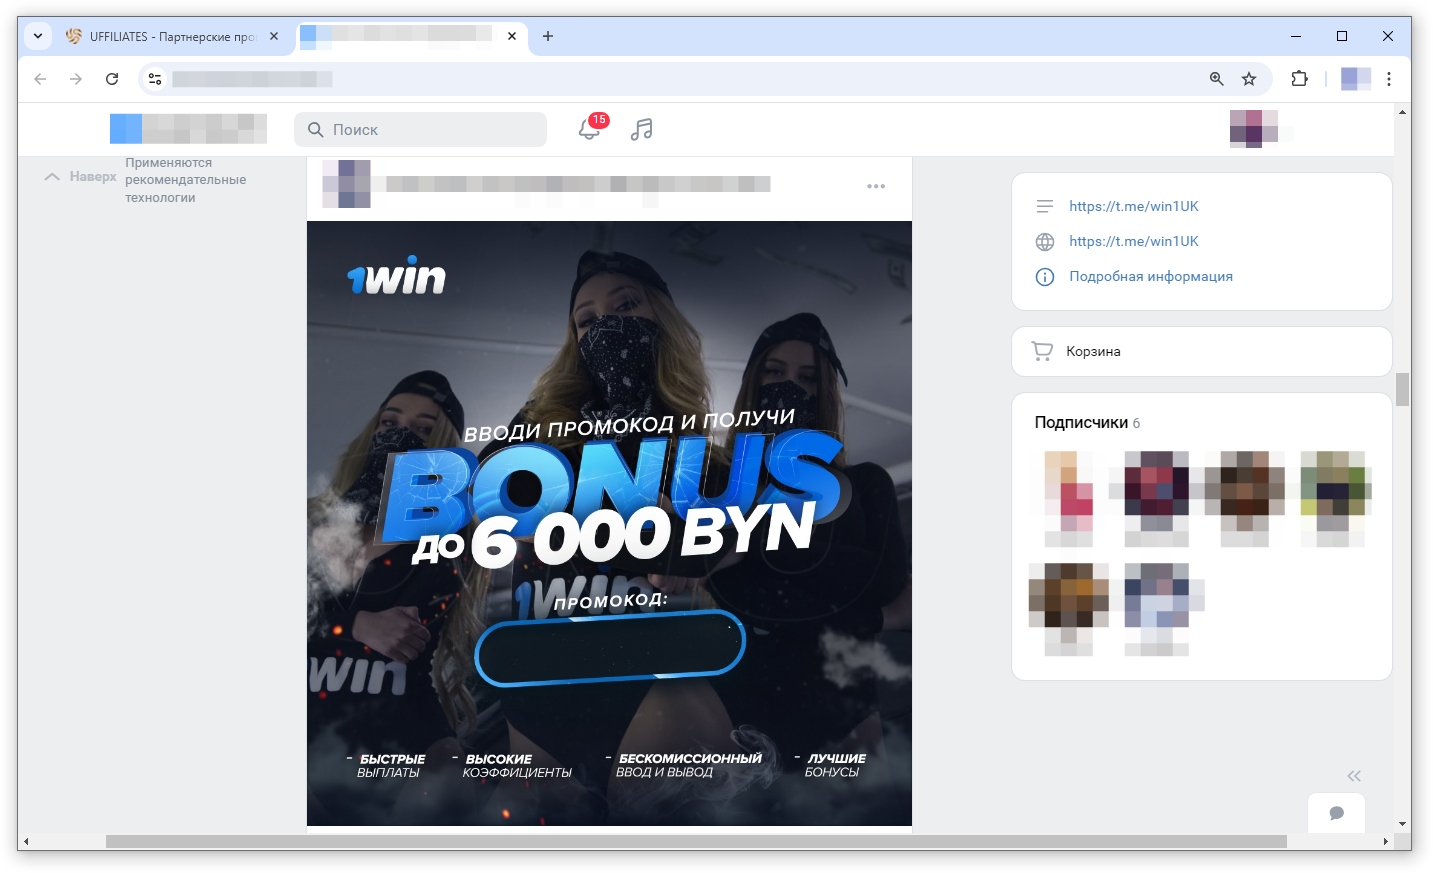Open the 1win bonus promo image

(x=609, y=523)
